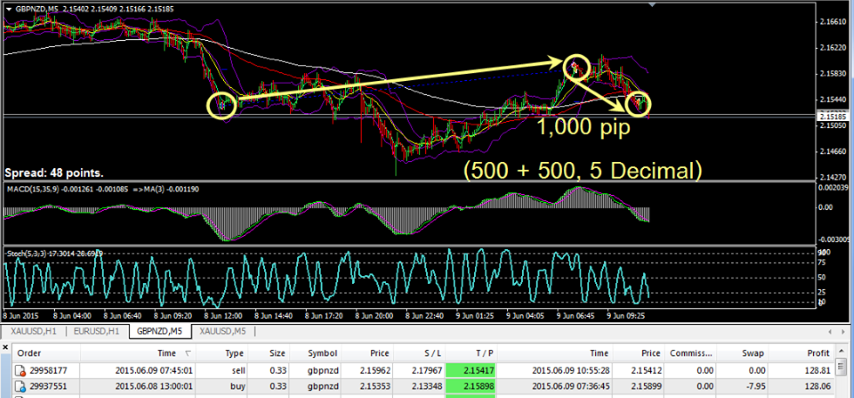
Task: Select the GBPNZD,M5 chart tab
Action: [160, 330]
